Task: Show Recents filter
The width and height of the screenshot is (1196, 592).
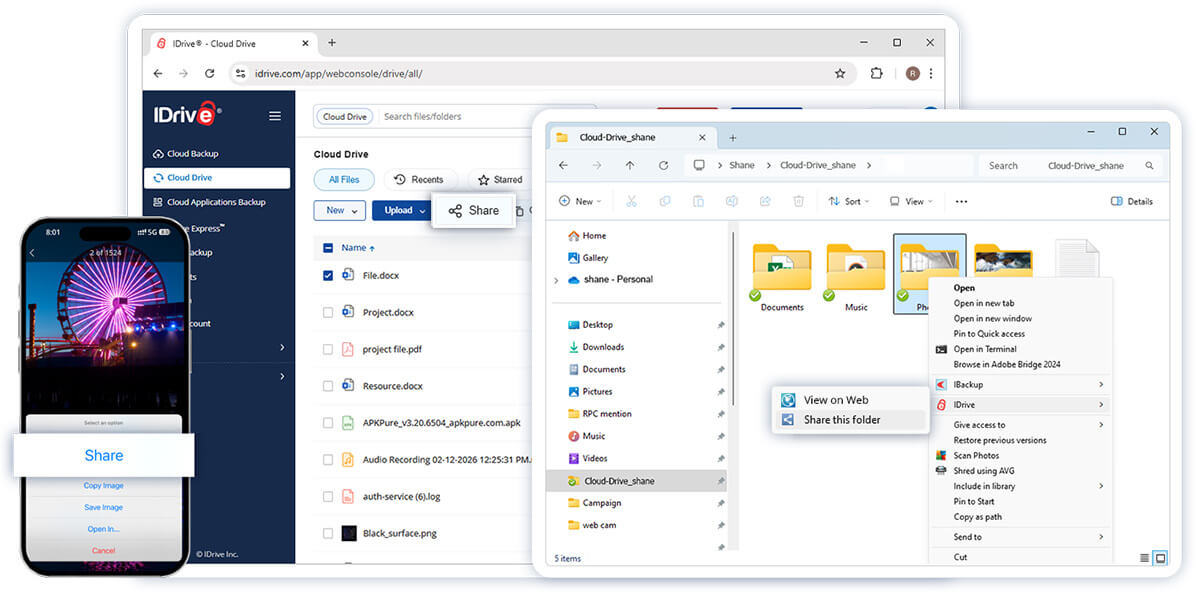Action: coord(420,180)
